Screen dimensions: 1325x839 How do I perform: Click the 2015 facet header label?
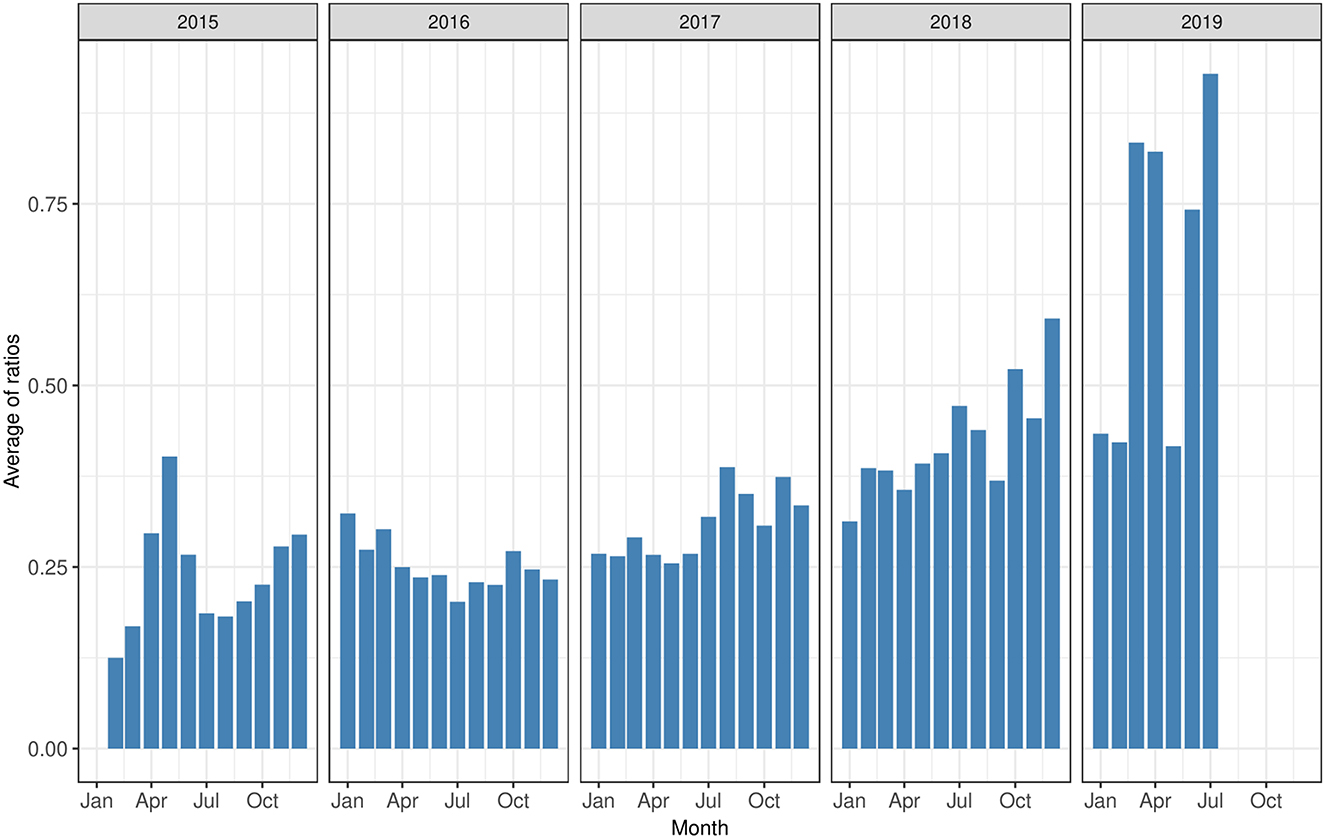tap(199, 22)
